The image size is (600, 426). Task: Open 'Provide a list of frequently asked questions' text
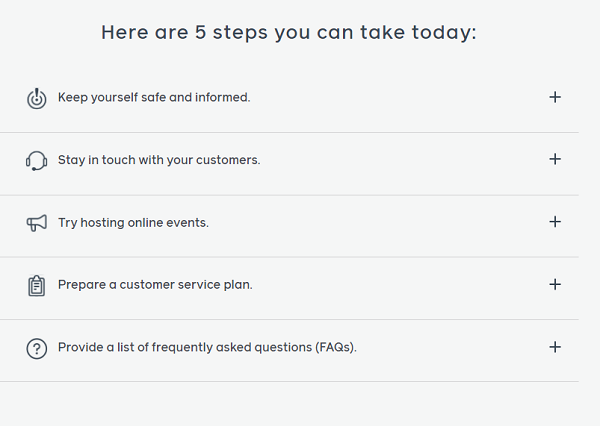pyautogui.click(x=207, y=348)
